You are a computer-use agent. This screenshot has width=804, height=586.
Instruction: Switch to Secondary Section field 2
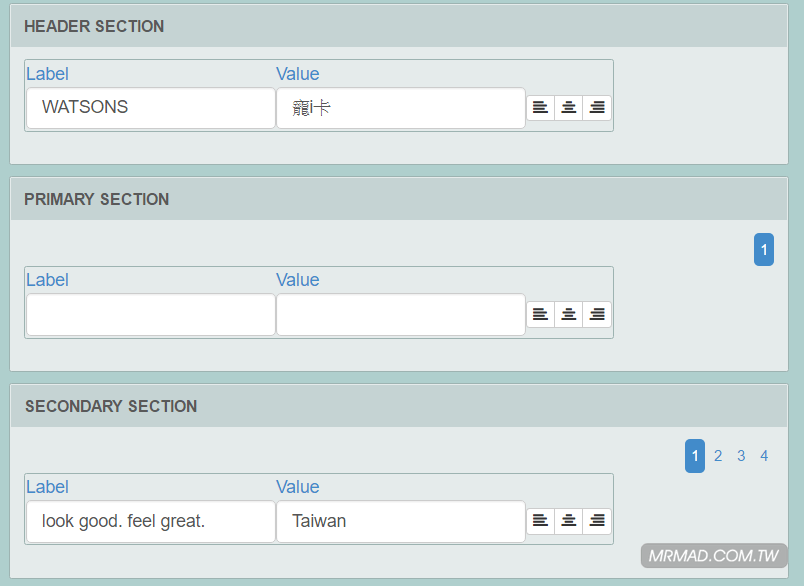[718, 456]
